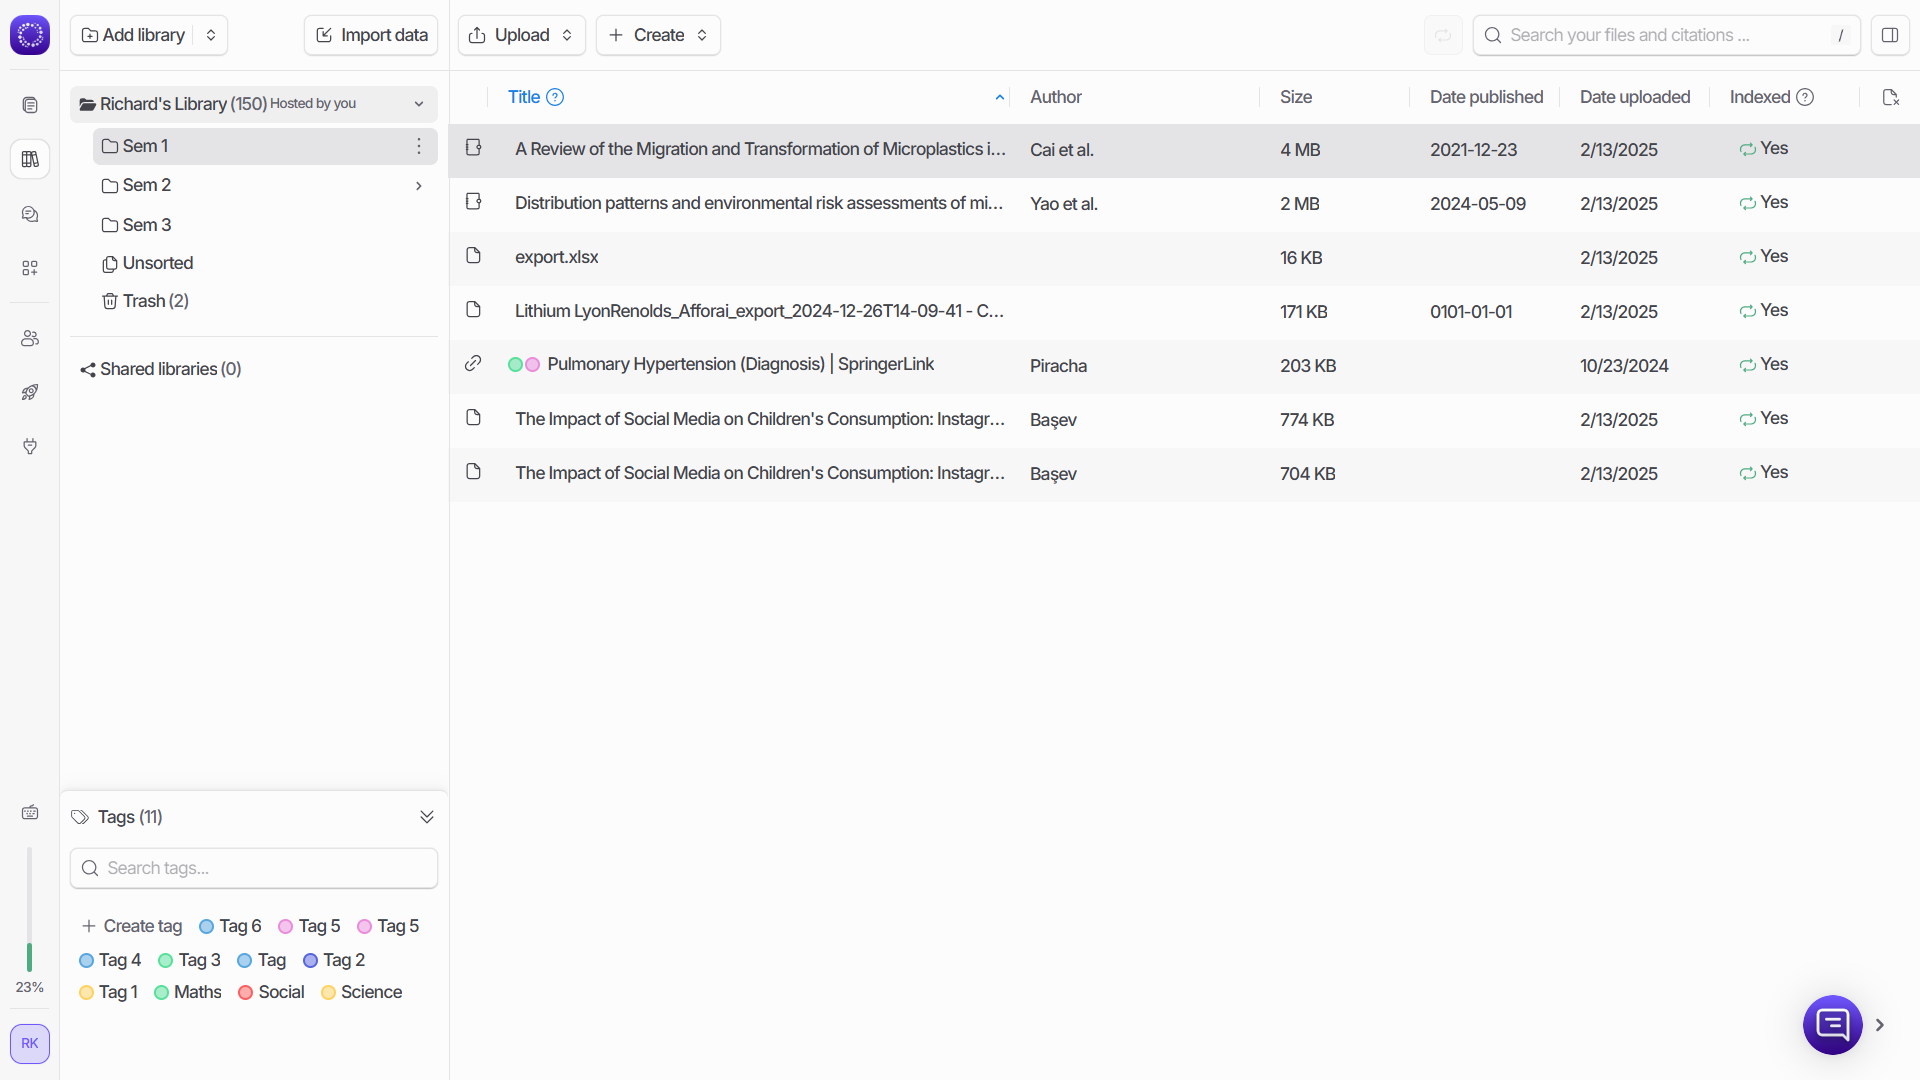1920x1080 pixels.
Task: Collapse the Tags panel
Action: click(427, 817)
